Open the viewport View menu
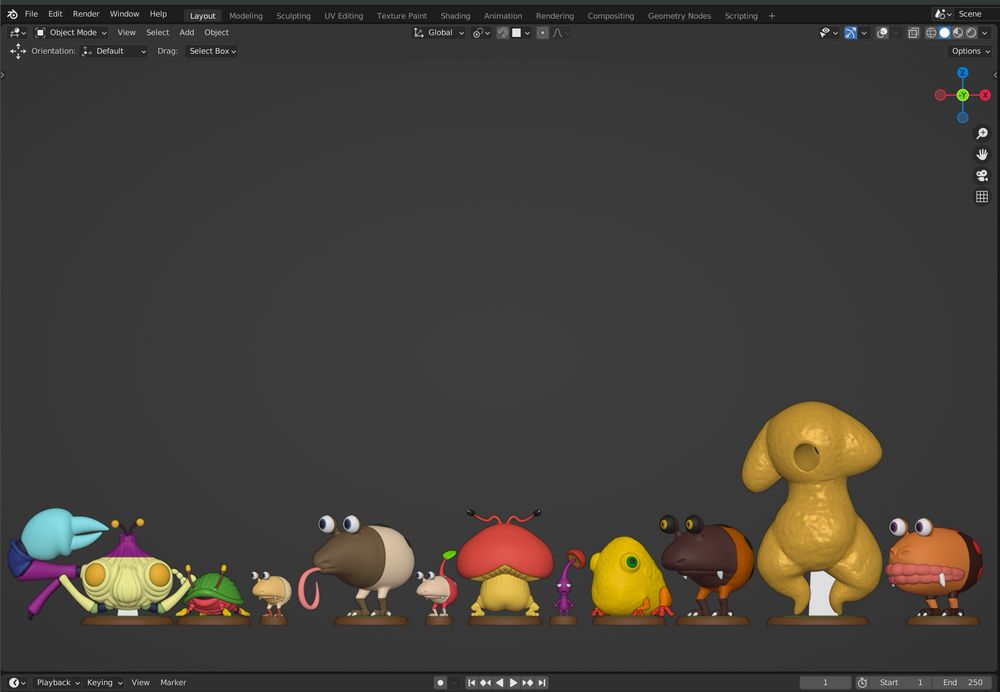Screen dimensions: 1000x692 click(x=126, y=33)
